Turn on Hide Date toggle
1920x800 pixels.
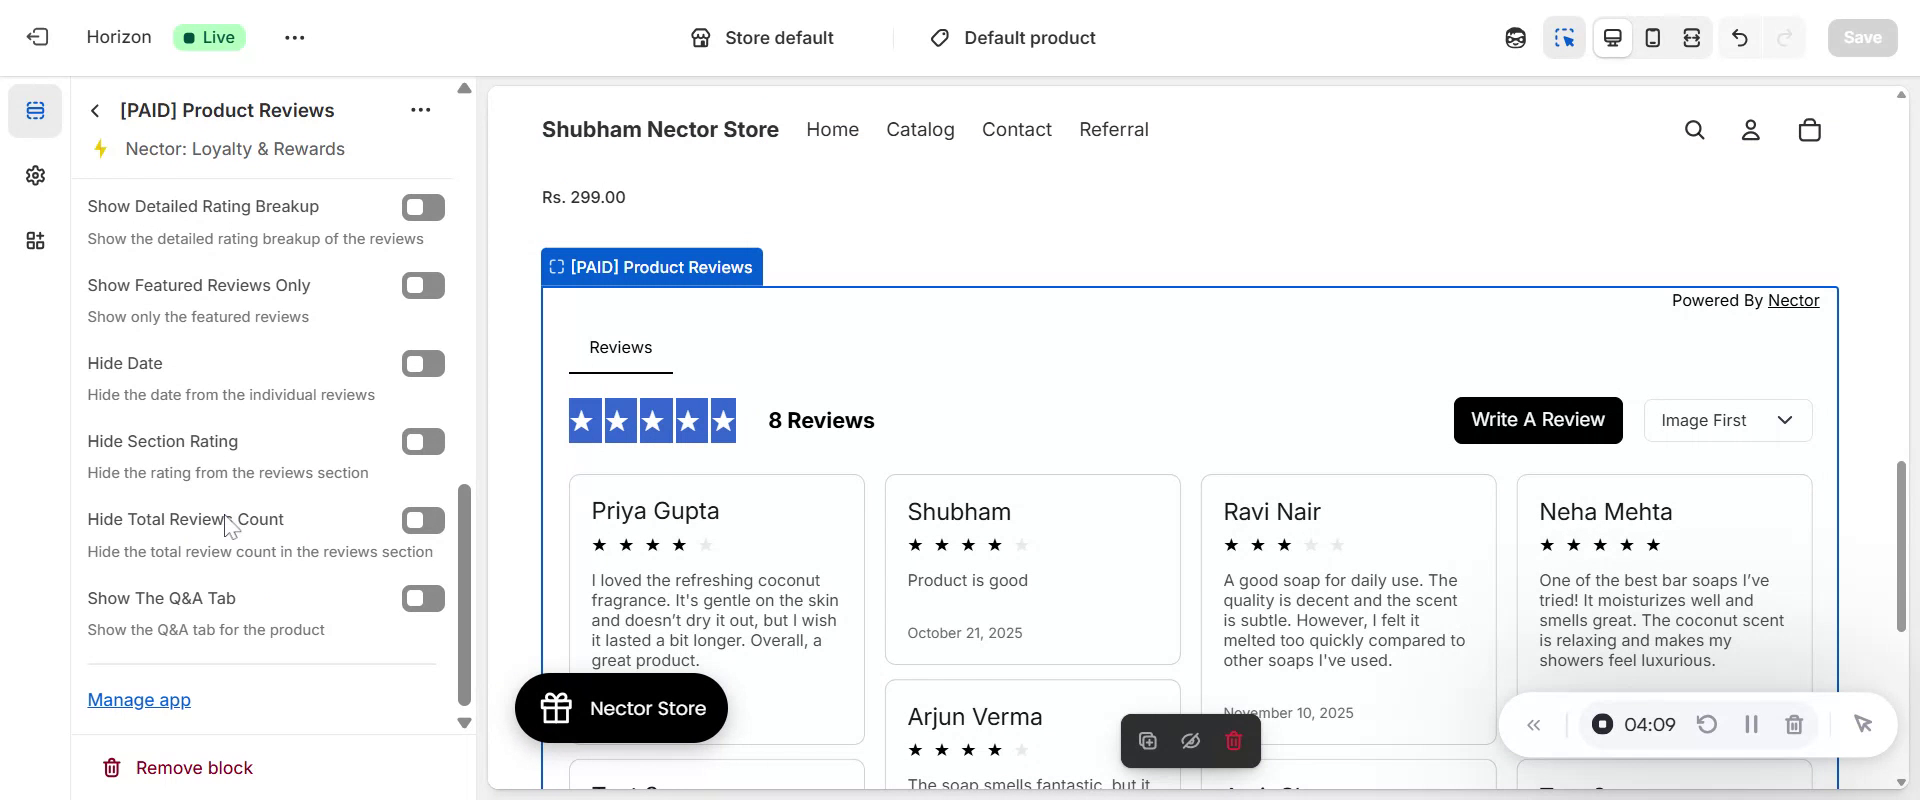tap(423, 364)
